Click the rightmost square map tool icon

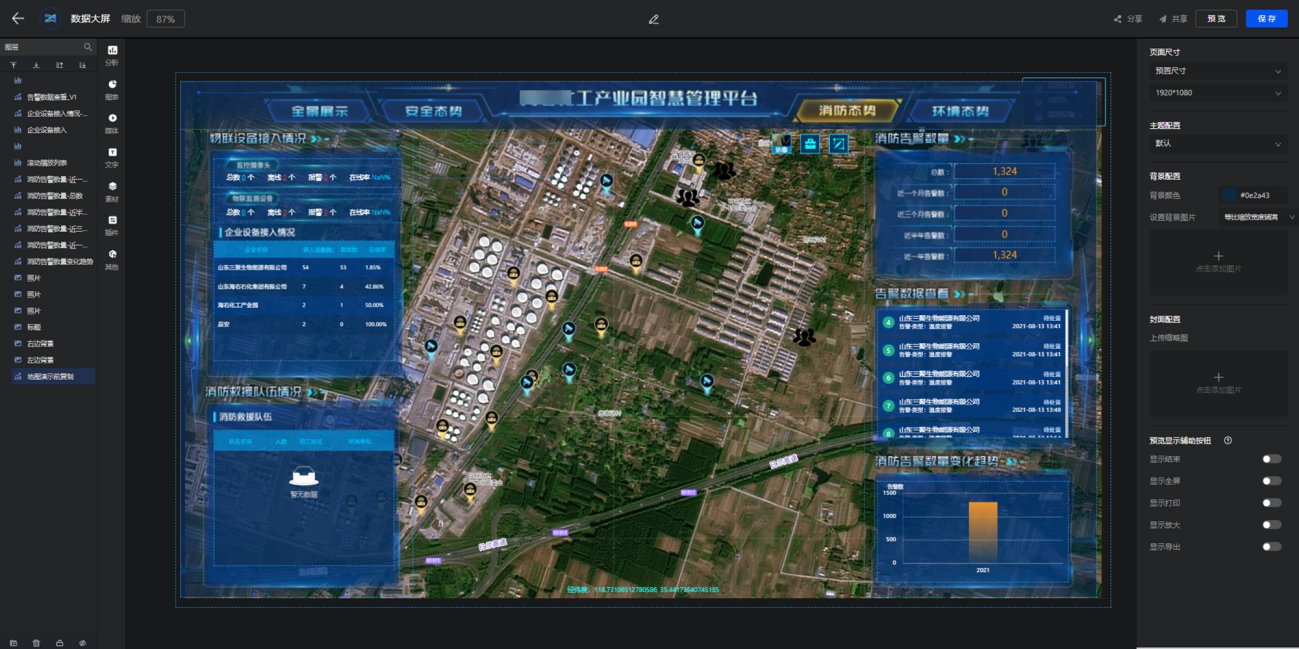click(x=839, y=145)
